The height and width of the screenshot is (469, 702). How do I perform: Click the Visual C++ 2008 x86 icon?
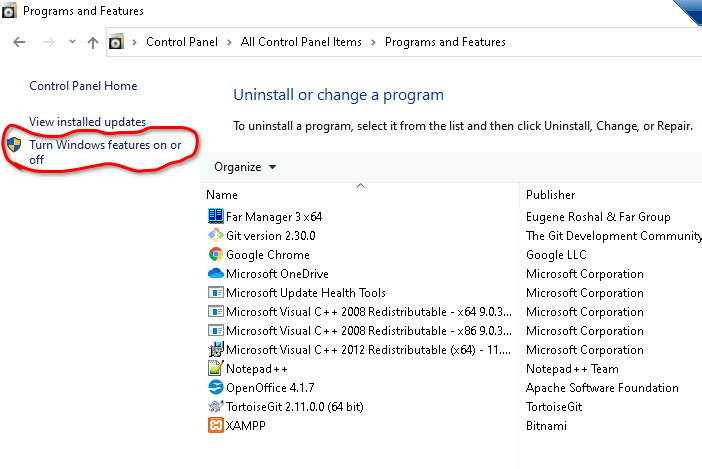pyautogui.click(x=215, y=330)
